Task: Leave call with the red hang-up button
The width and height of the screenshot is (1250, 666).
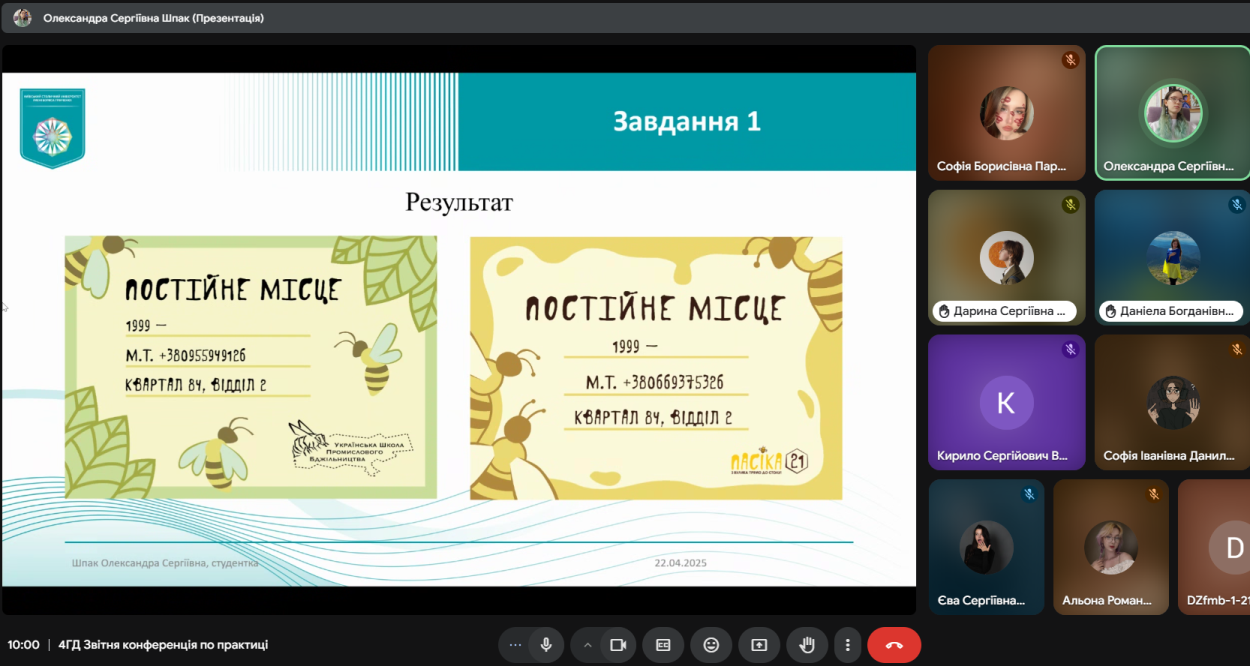Action: coord(894,645)
